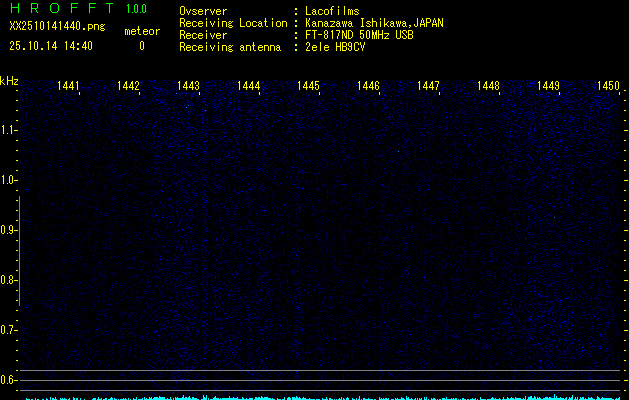Select the 1.0 kHz axis label
629x400 pixels.
click(9, 180)
